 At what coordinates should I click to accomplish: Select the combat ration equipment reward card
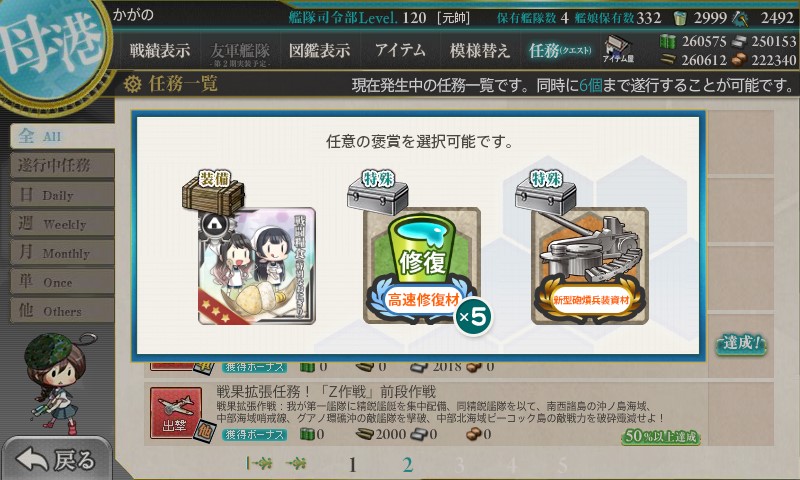257,266
